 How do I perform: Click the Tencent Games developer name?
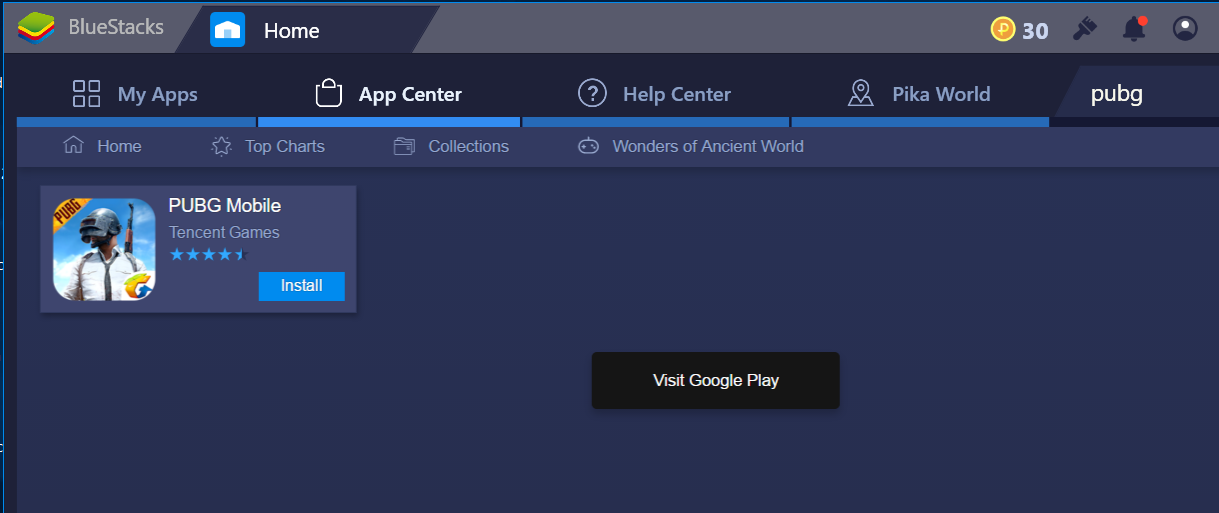click(224, 232)
